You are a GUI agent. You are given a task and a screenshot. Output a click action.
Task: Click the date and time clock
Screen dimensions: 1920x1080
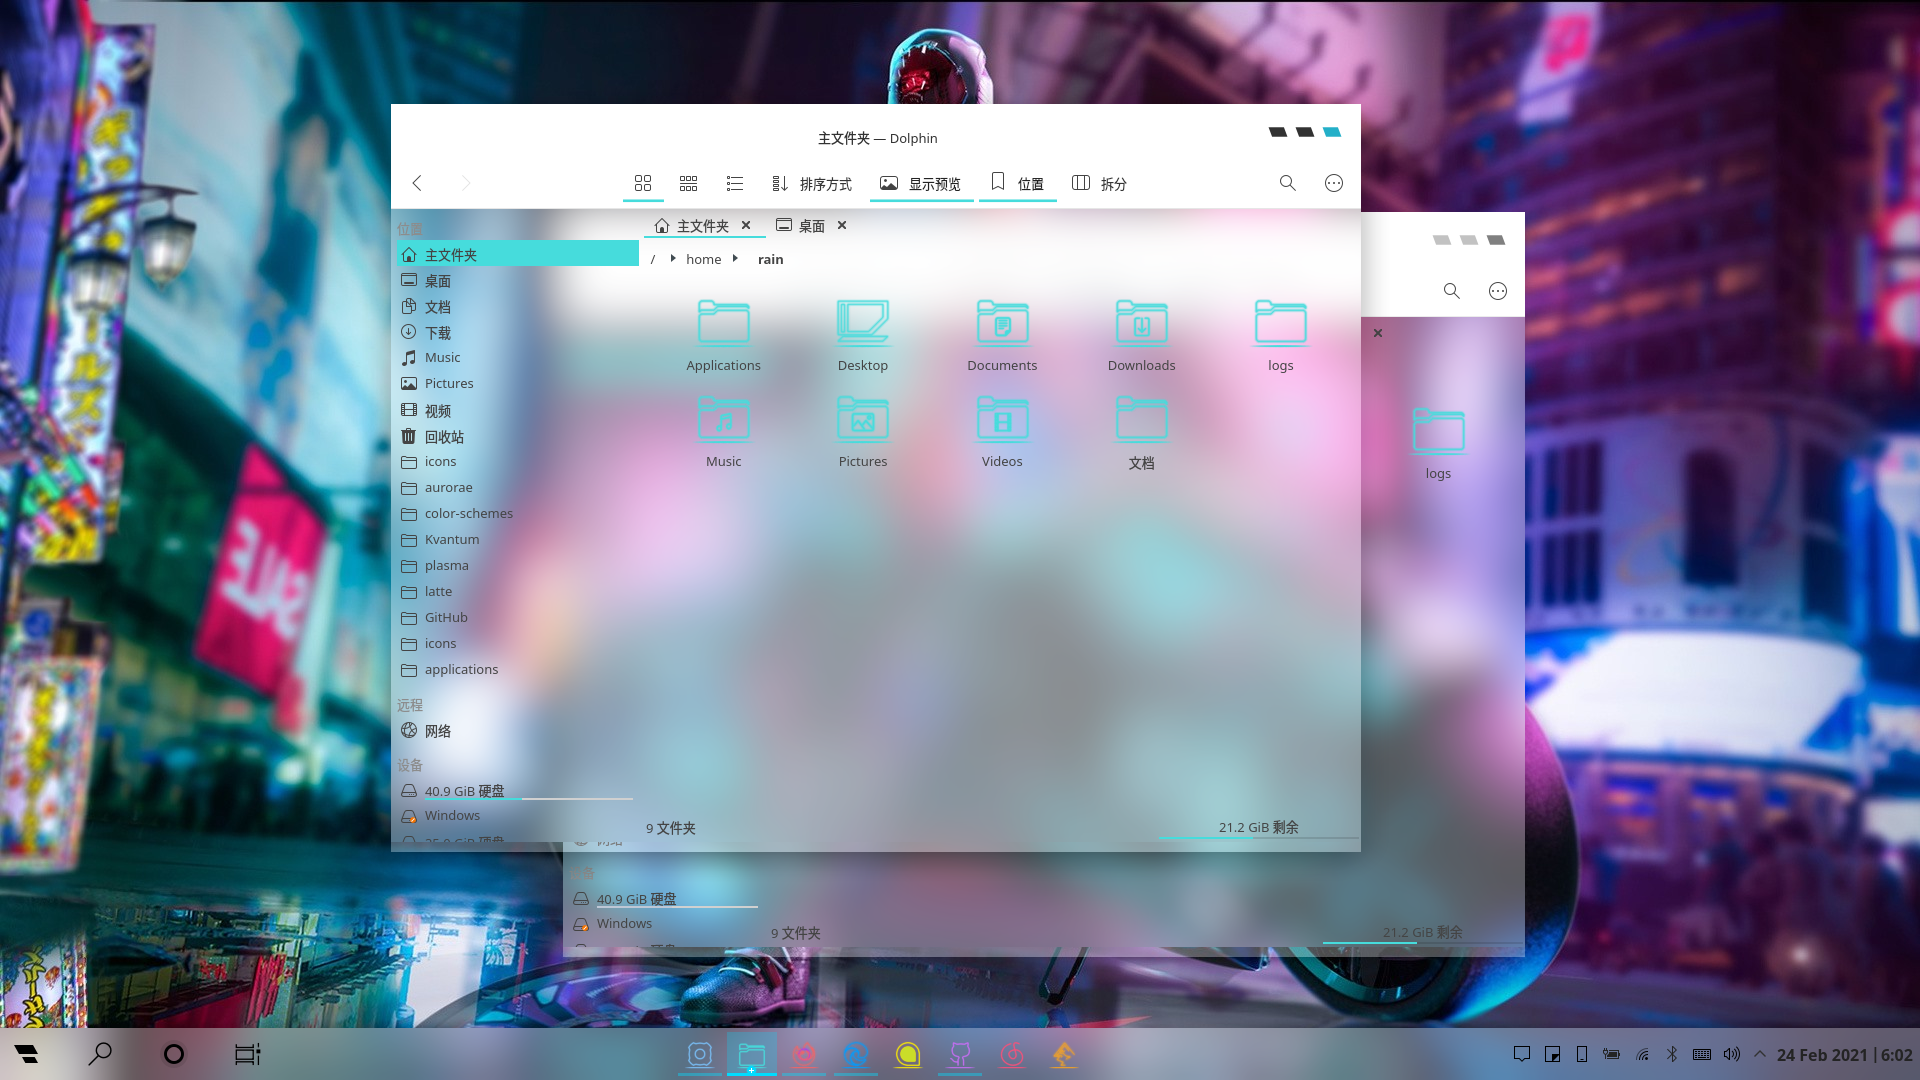(x=1844, y=1055)
